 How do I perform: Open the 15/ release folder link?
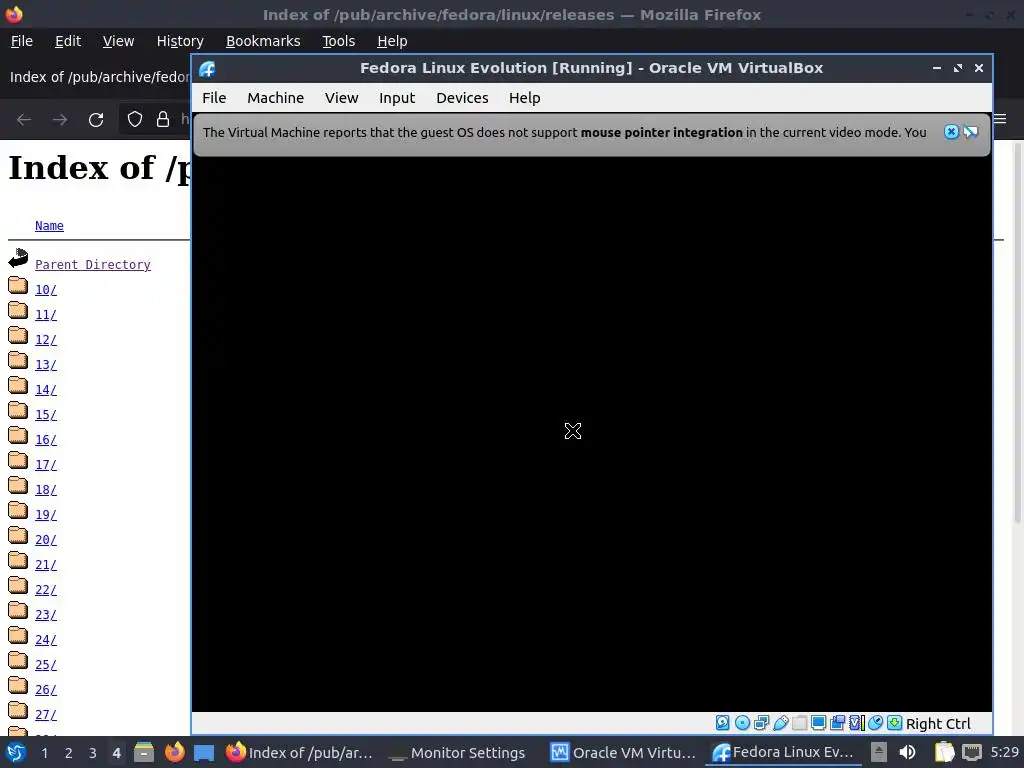[46, 415]
